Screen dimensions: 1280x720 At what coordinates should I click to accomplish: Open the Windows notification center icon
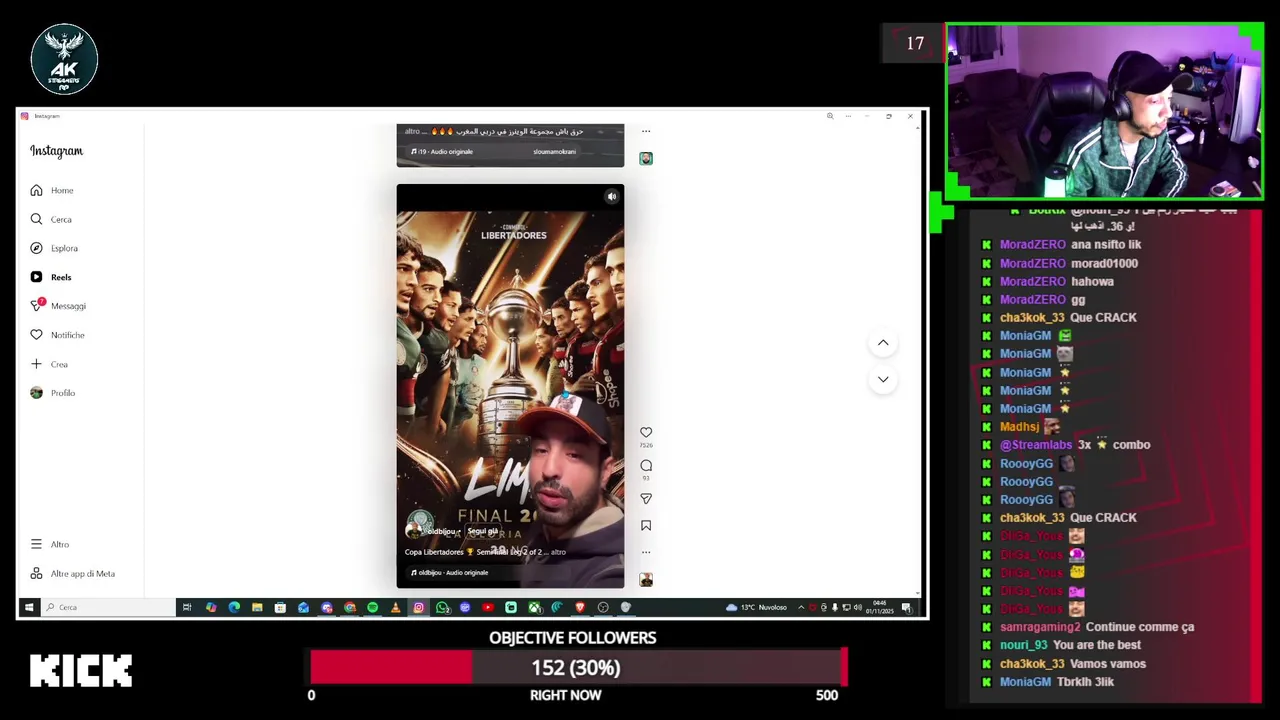[906, 607]
